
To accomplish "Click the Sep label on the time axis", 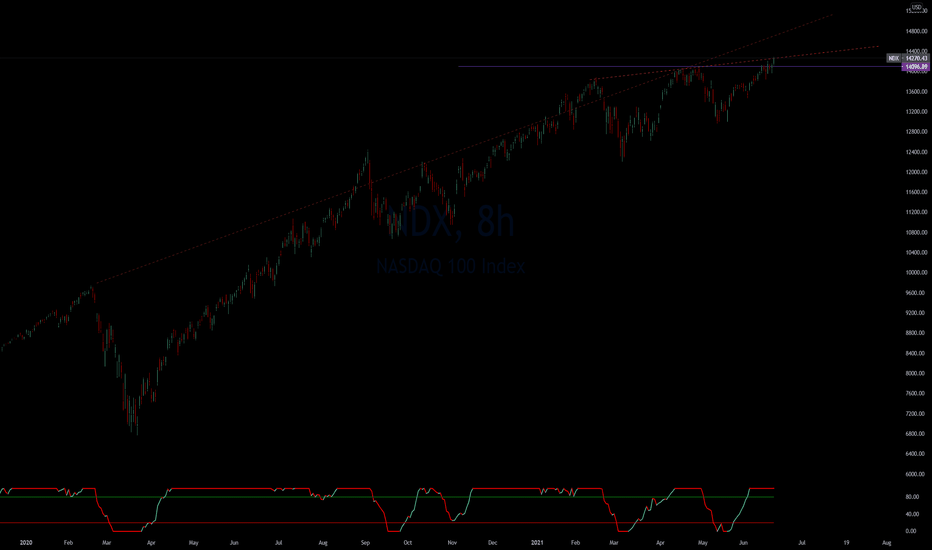I will (366, 542).
